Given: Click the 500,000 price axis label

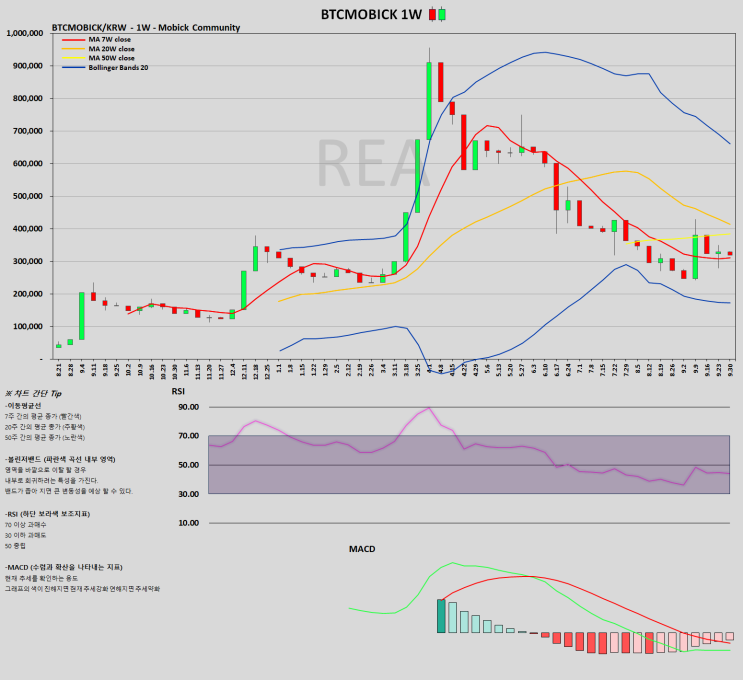Looking at the screenshot, I should 27,196.
